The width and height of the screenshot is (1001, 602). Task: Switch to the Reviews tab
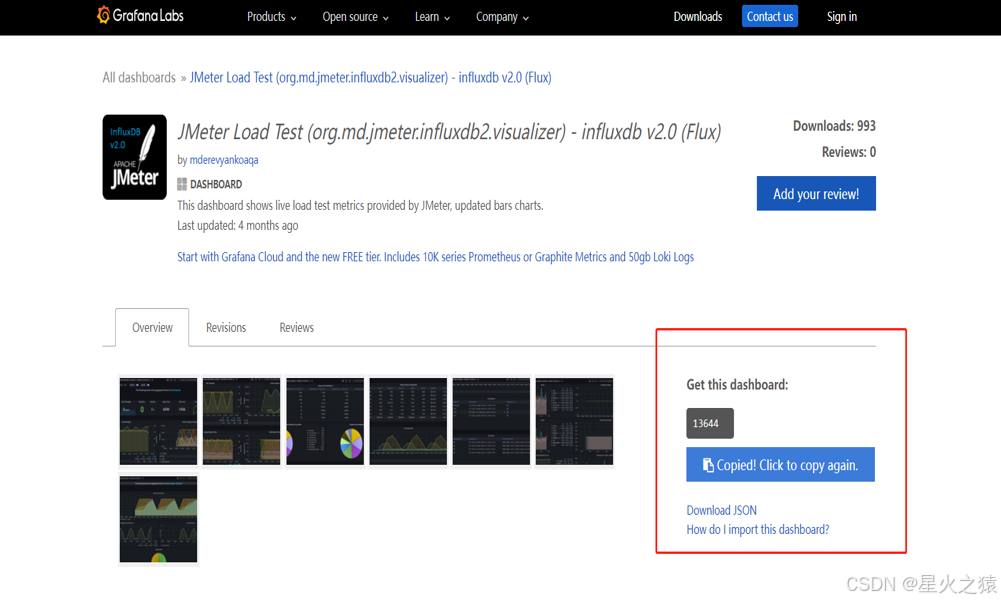296,327
